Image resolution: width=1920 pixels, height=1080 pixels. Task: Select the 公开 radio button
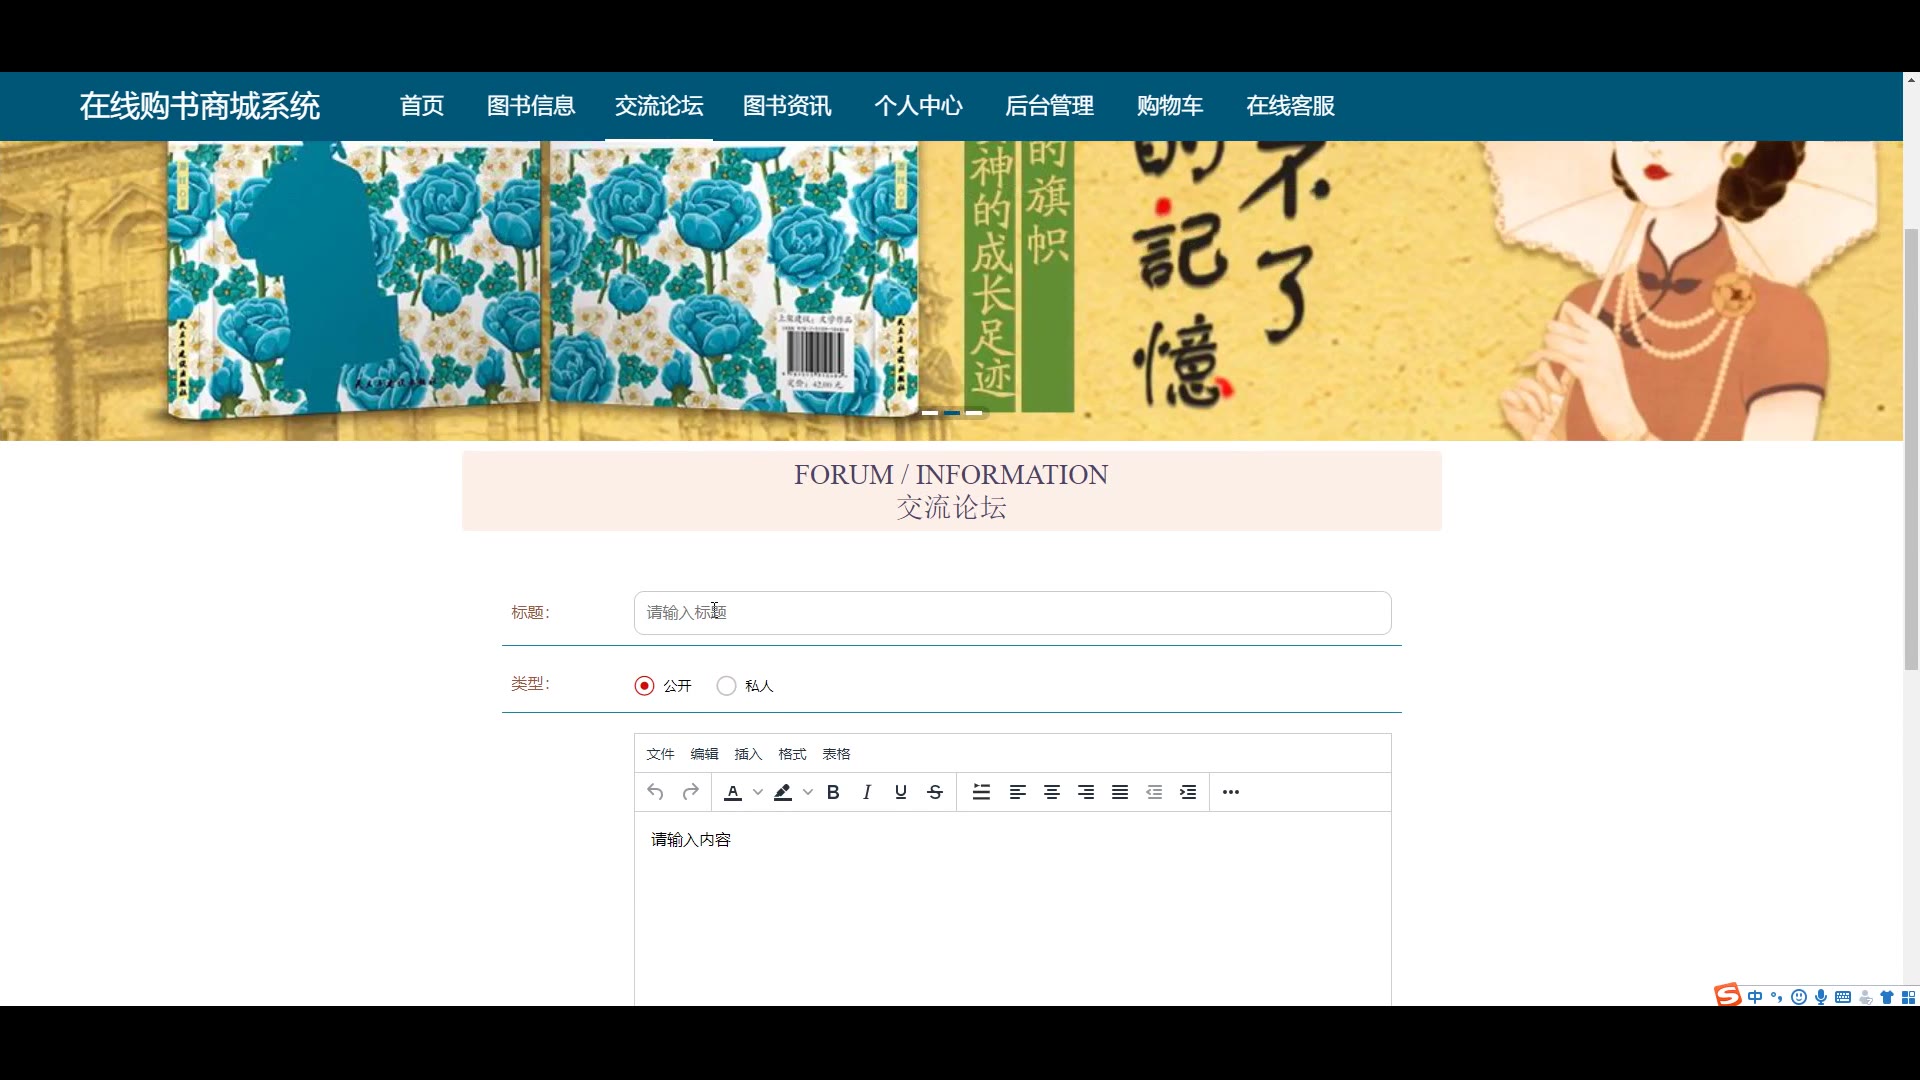click(644, 686)
